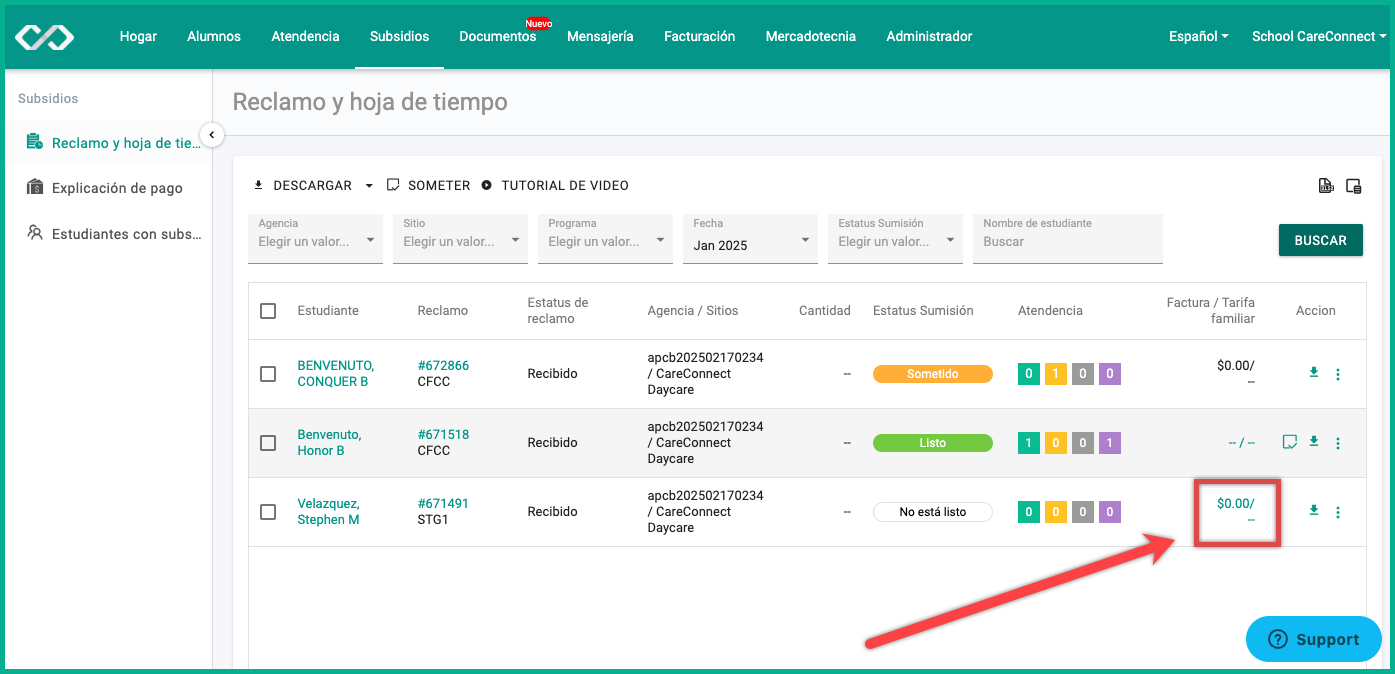Click purple attendance count 1 for Honor B
Viewport: 1395px width, 674px height.
1110,443
